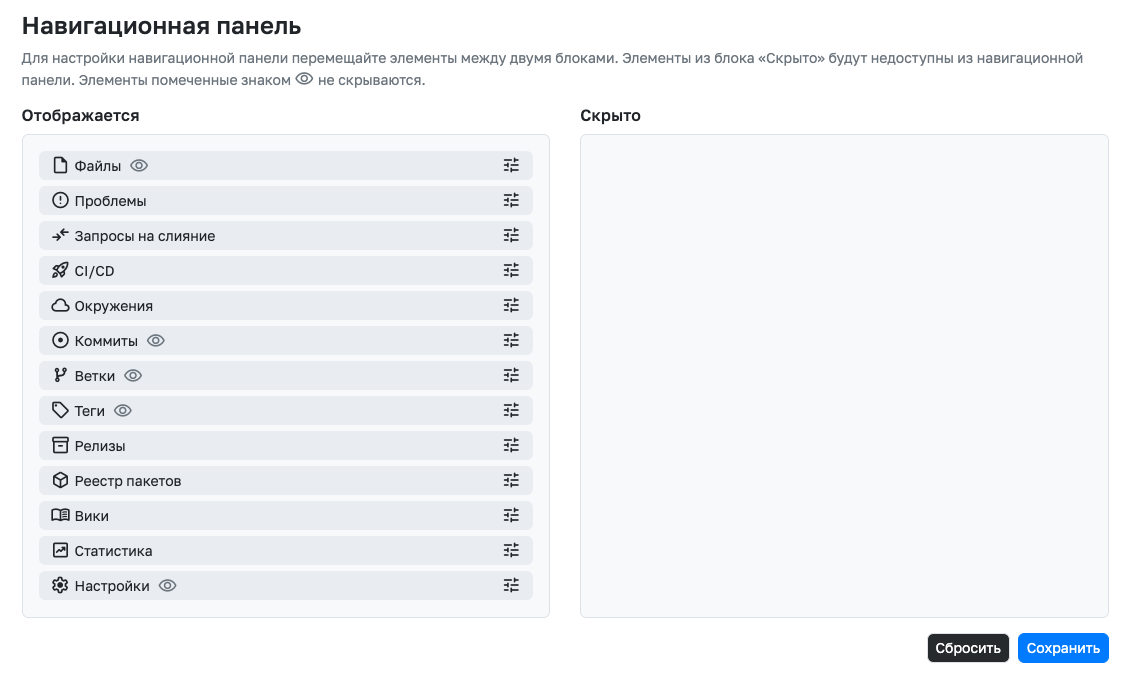Image resolution: width=1124 pixels, height=678 pixels.
Task: Click the chart icon beside Статистика
Action: click(60, 551)
